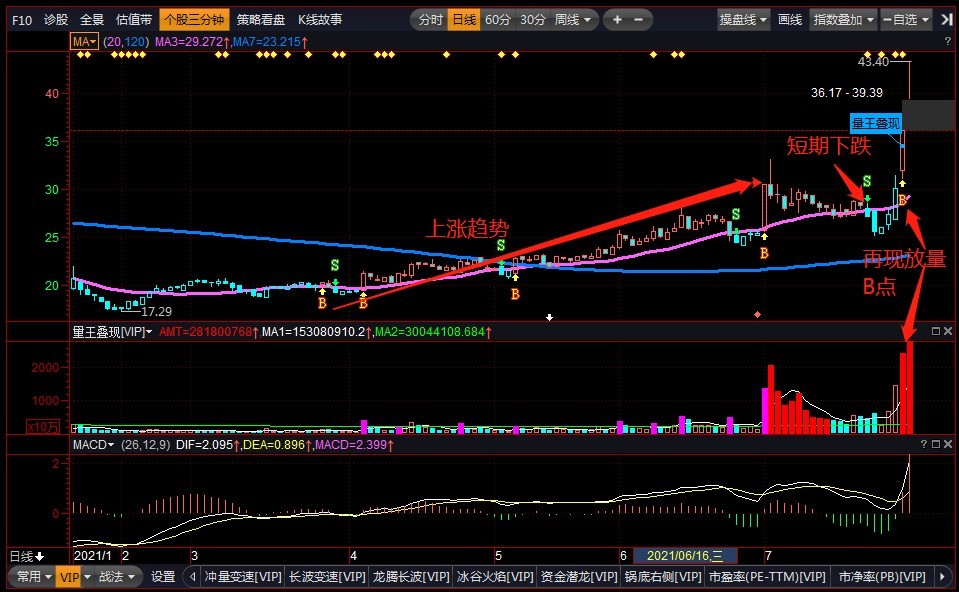This screenshot has width=959, height=592.
Task: Click the zoom out minus button
Action: pyautogui.click(x=638, y=19)
